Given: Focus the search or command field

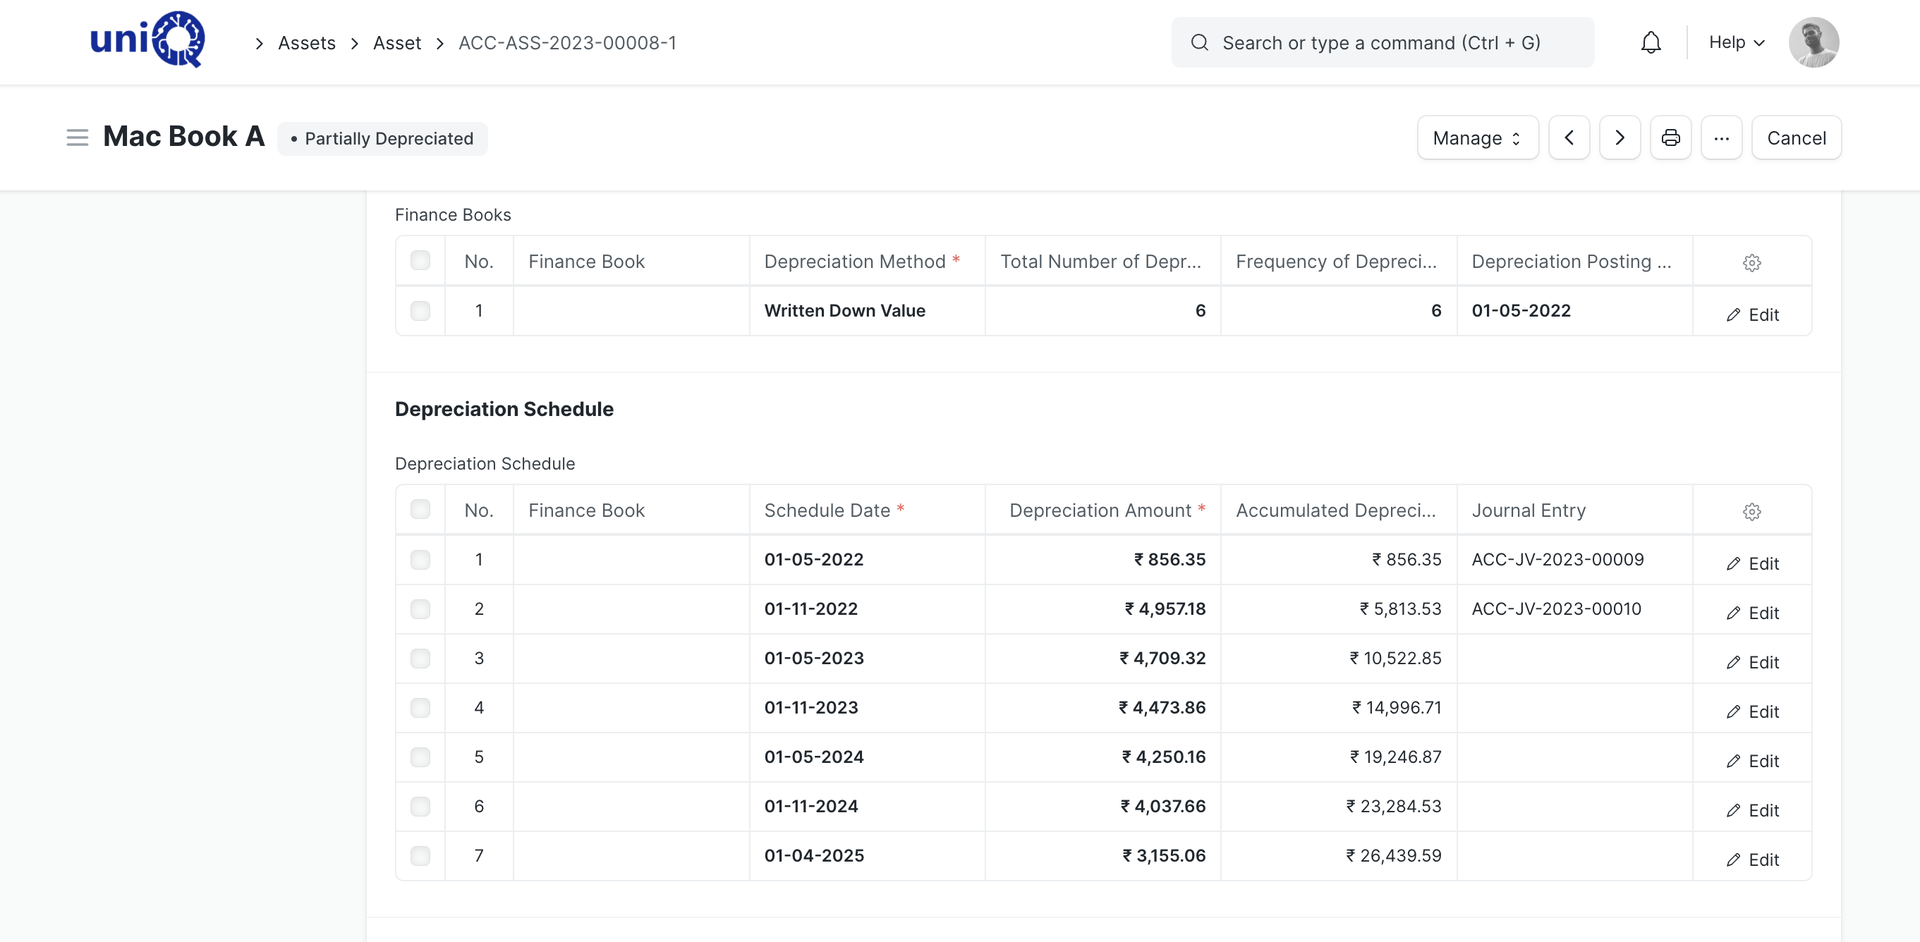Looking at the screenshot, I should [1382, 42].
